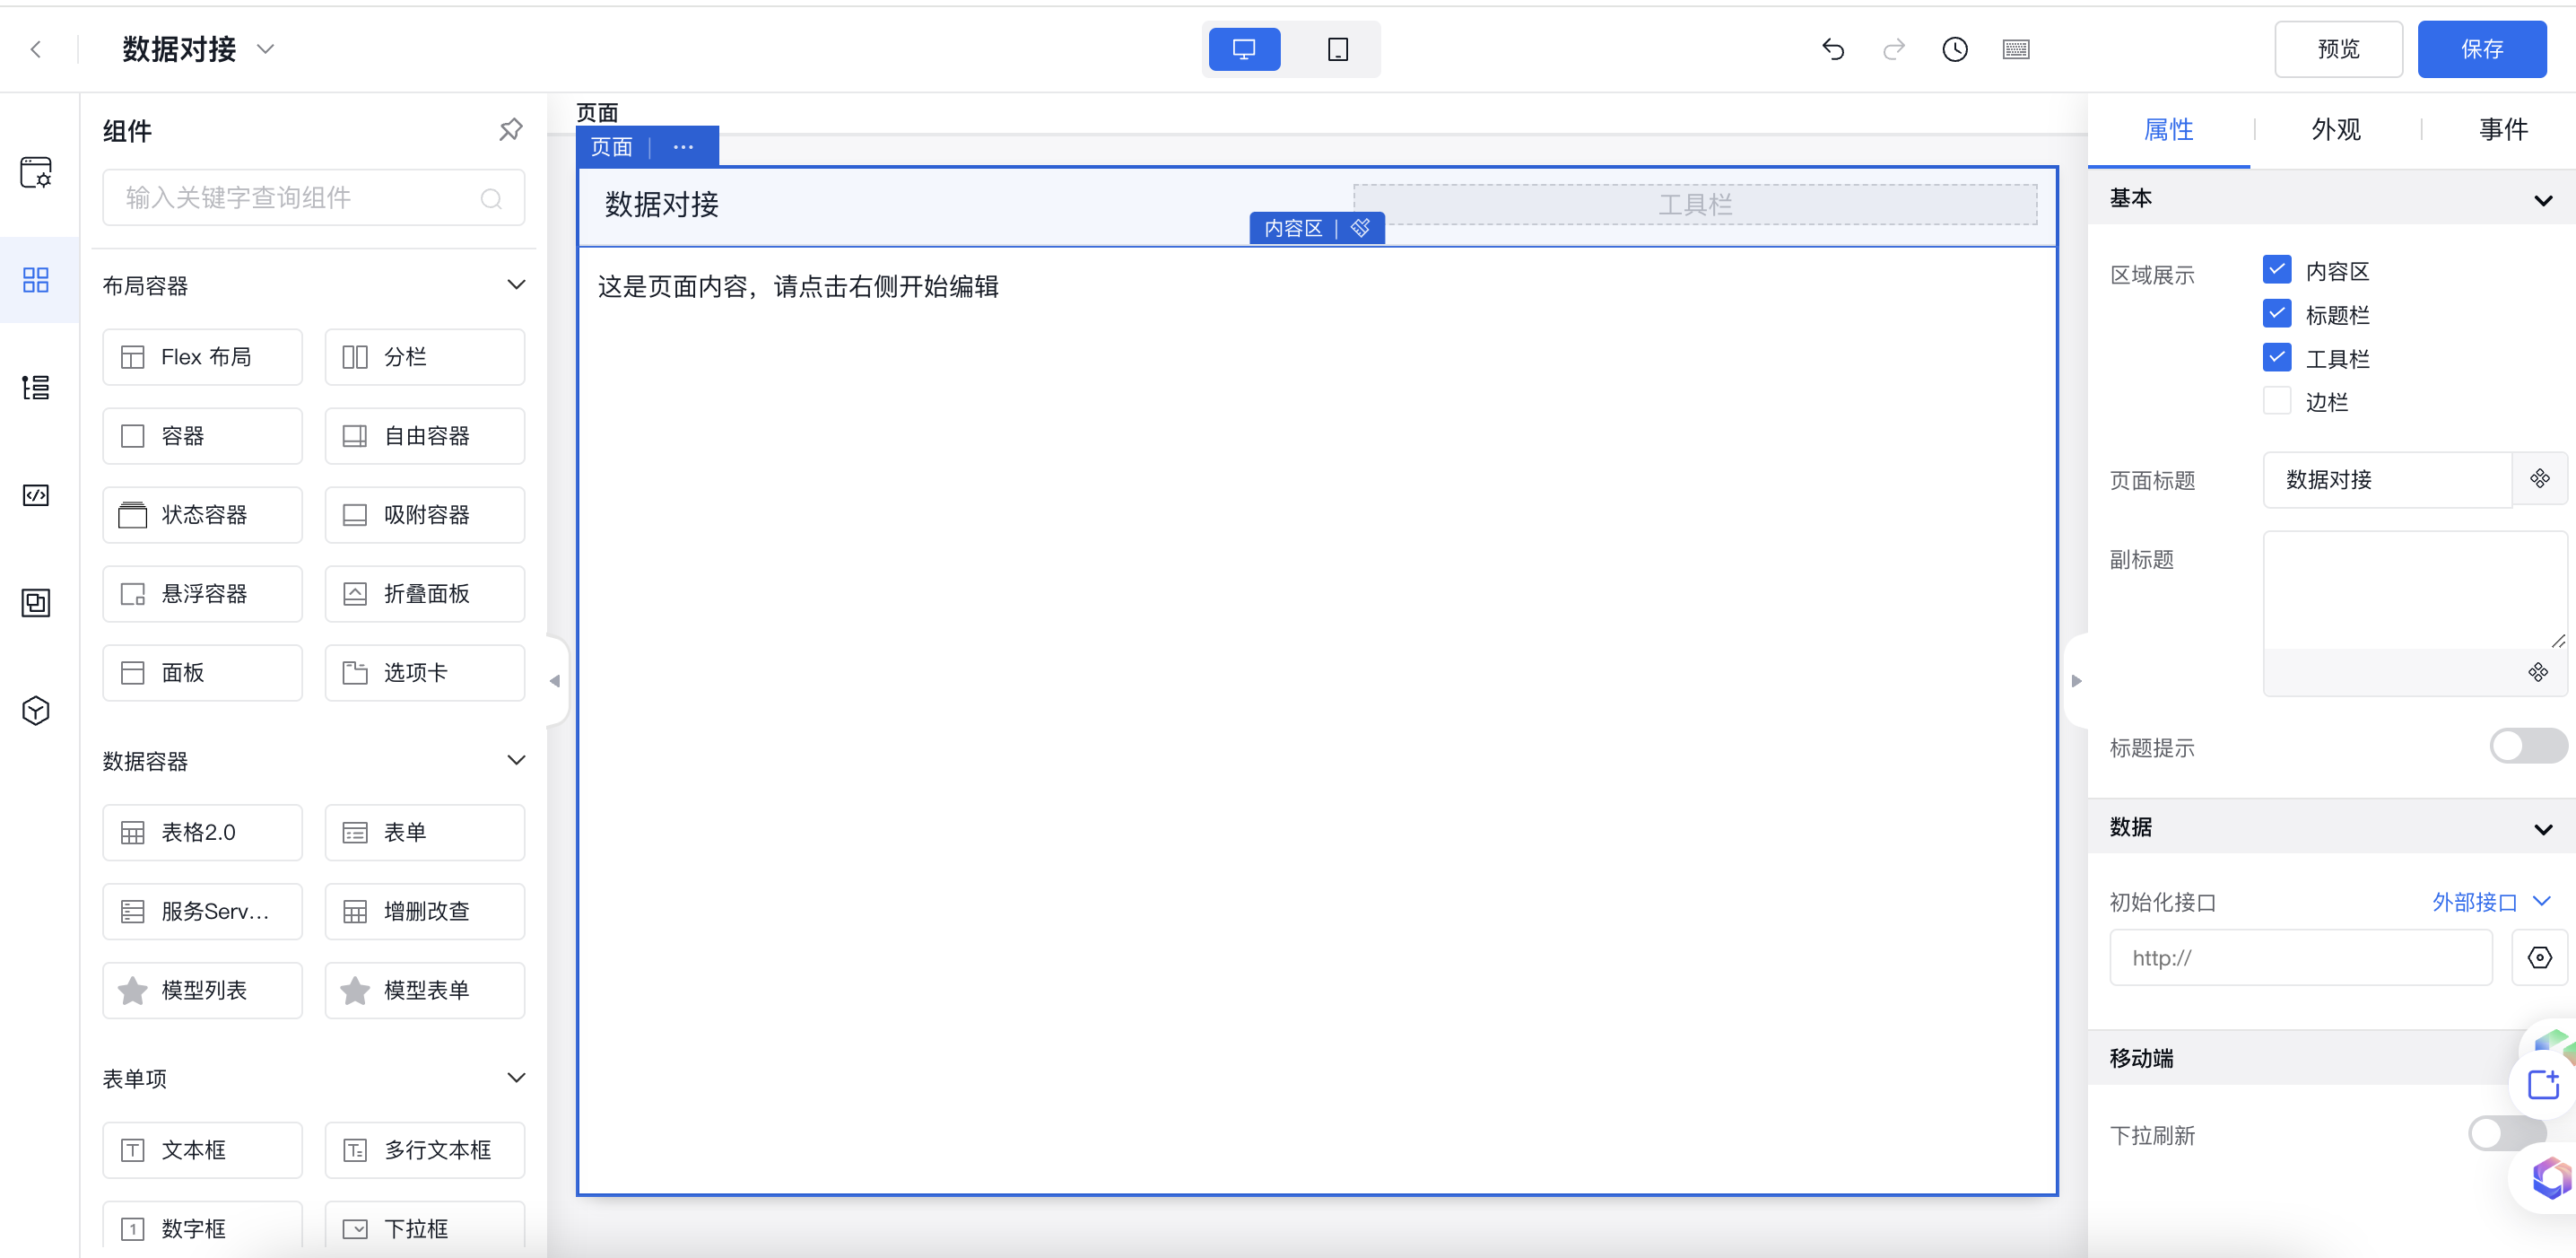Click the content area style icon
This screenshot has height=1258, width=2576.
tap(1360, 228)
